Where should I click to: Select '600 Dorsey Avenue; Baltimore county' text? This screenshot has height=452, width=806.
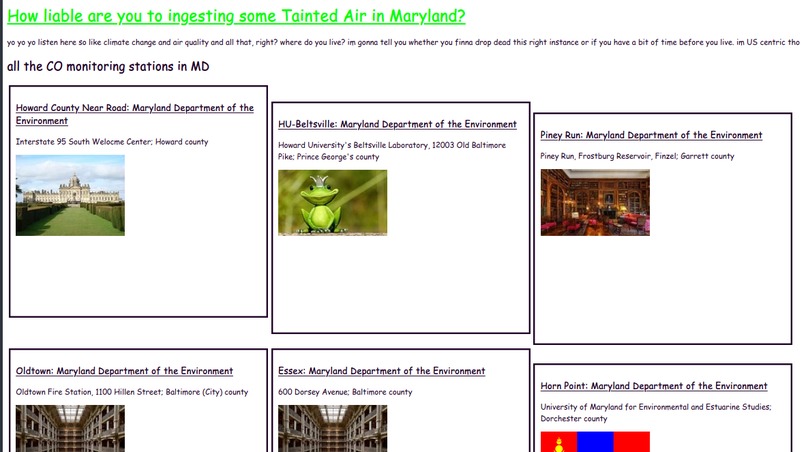345,392
